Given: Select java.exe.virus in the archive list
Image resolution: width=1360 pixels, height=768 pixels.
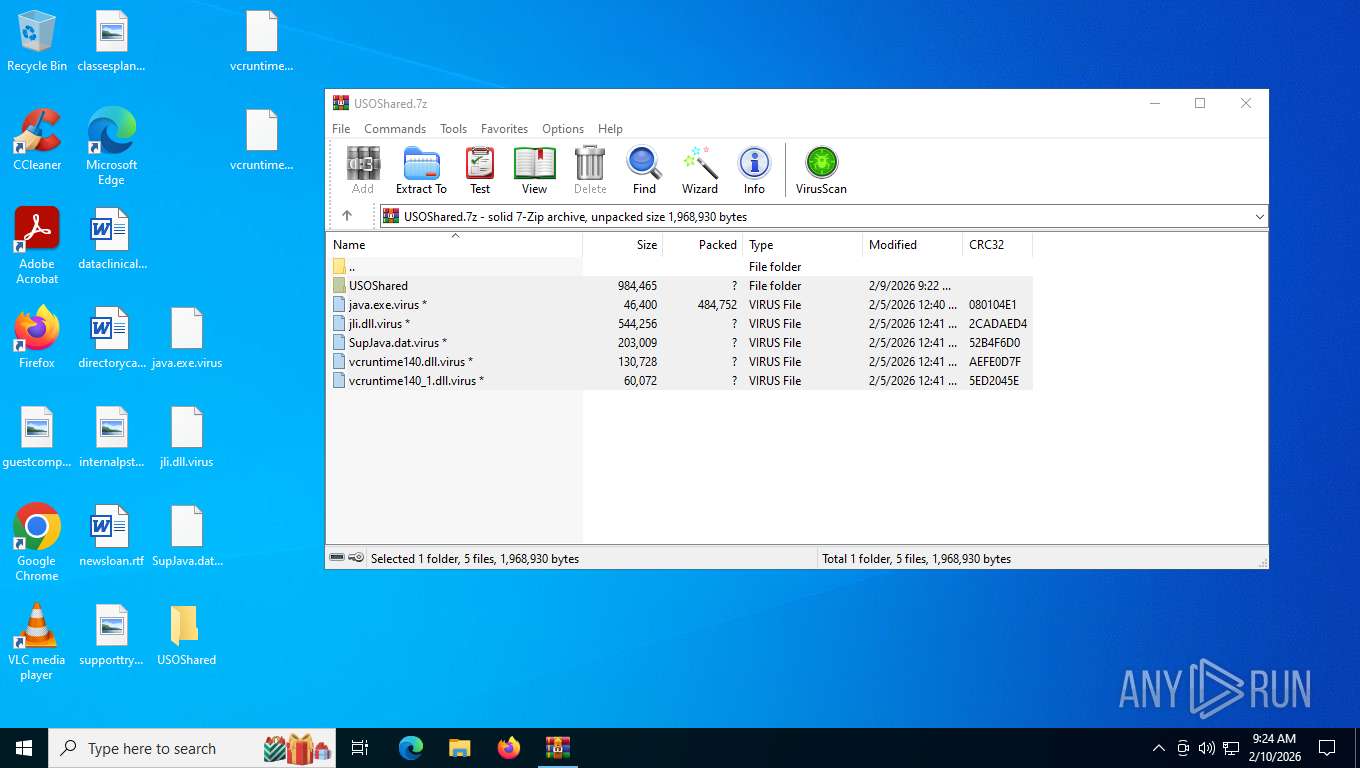Looking at the screenshot, I should (x=680, y=305).
